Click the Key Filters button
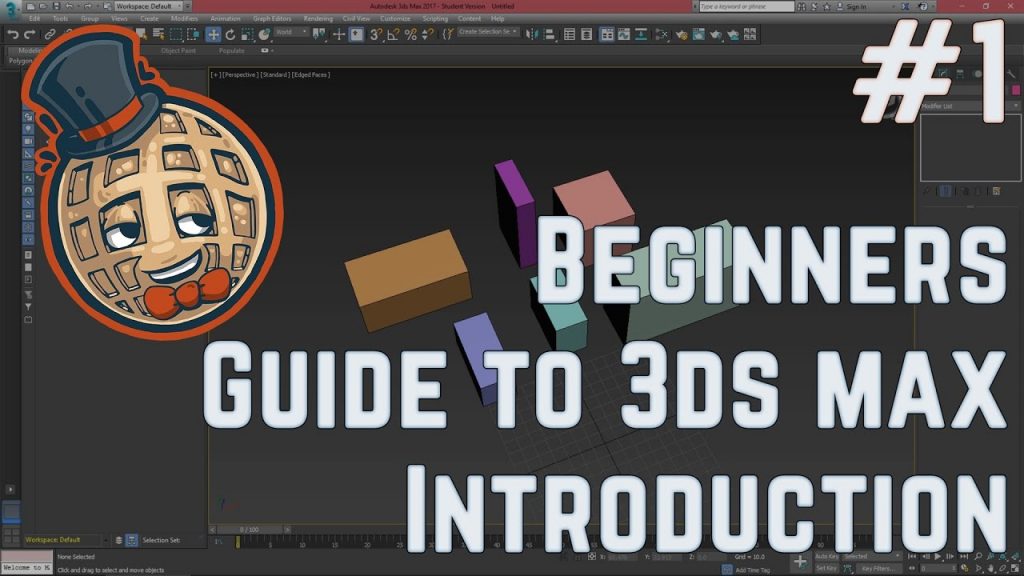Image resolution: width=1024 pixels, height=576 pixels. pos(878,569)
